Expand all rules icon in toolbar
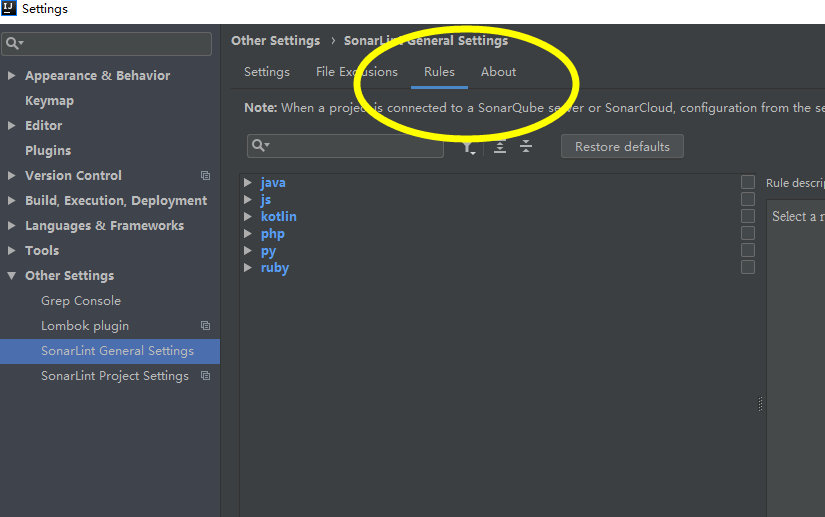This screenshot has width=825, height=517. pos(500,147)
